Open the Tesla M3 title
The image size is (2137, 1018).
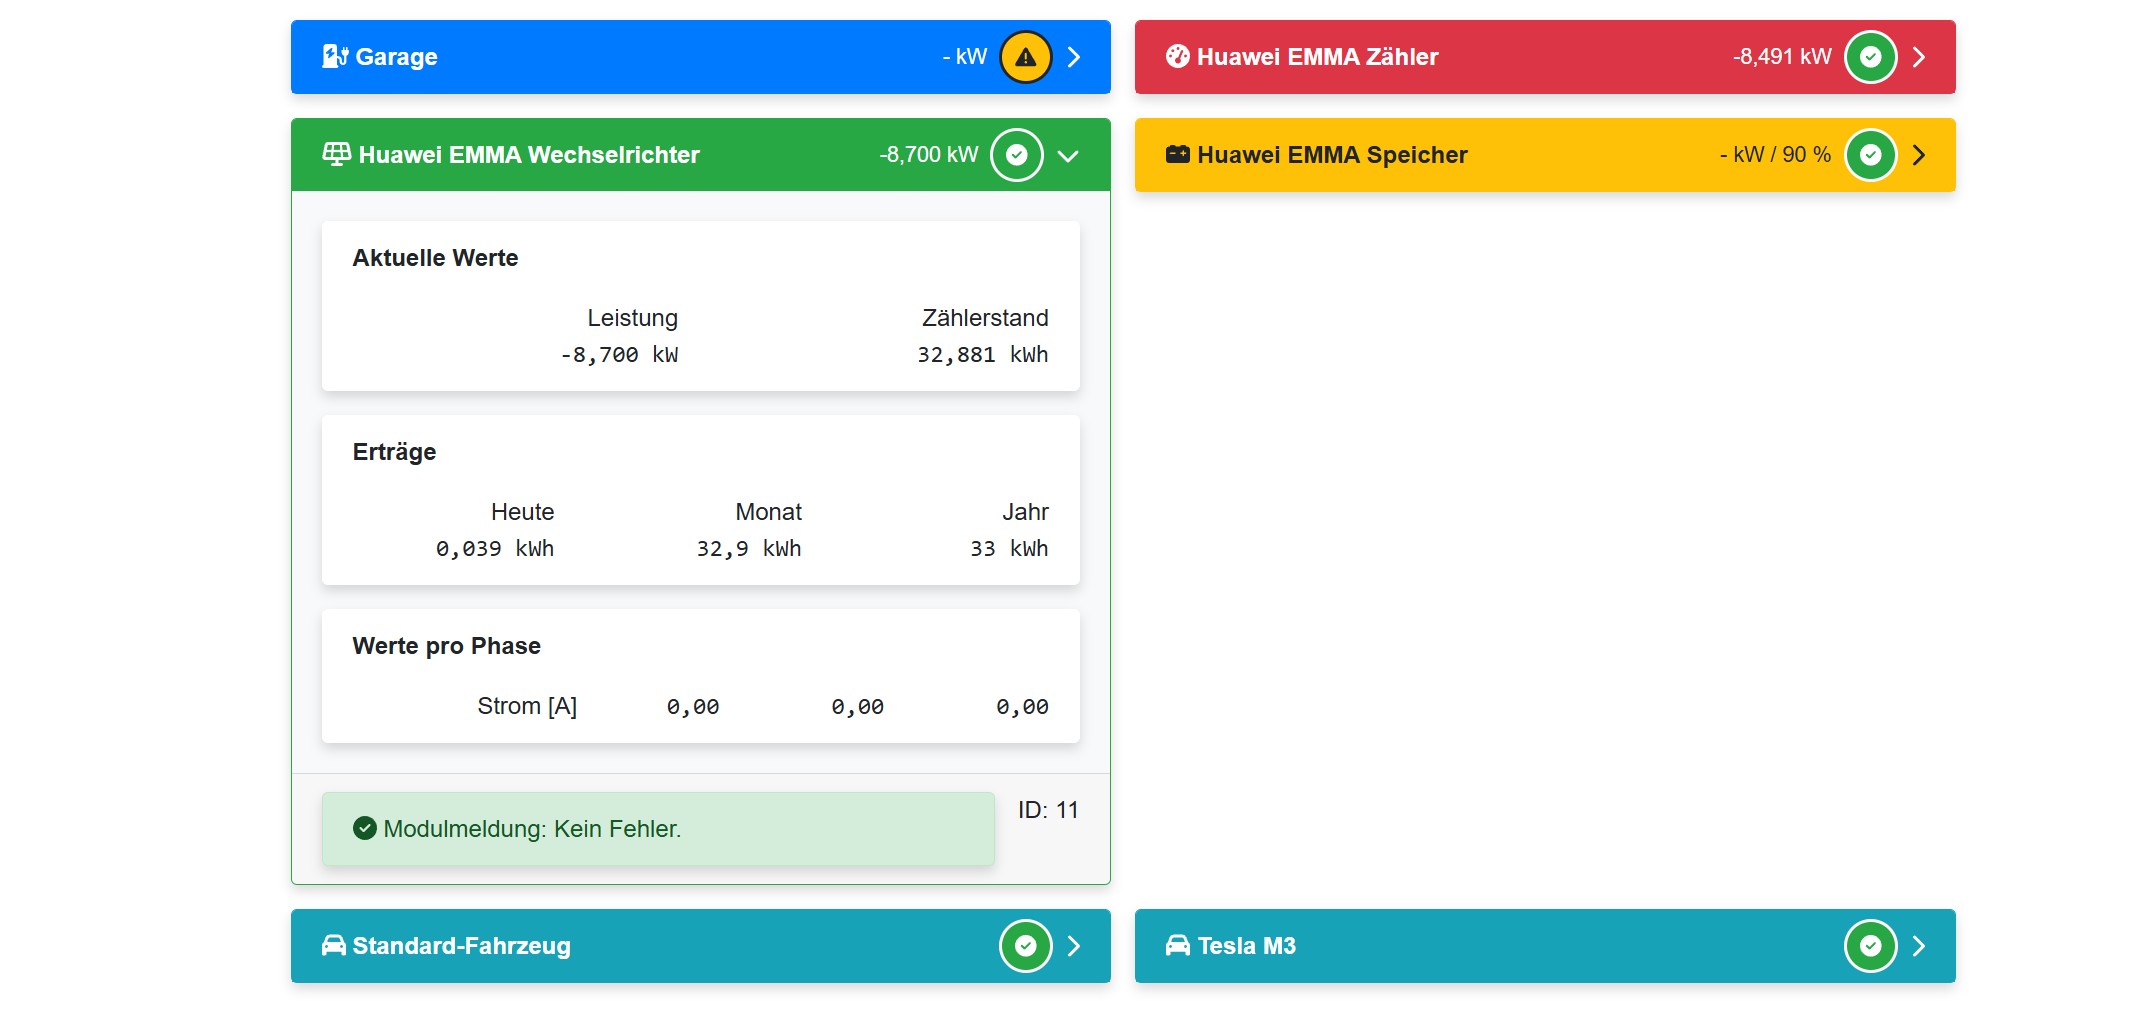[x=1247, y=946]
